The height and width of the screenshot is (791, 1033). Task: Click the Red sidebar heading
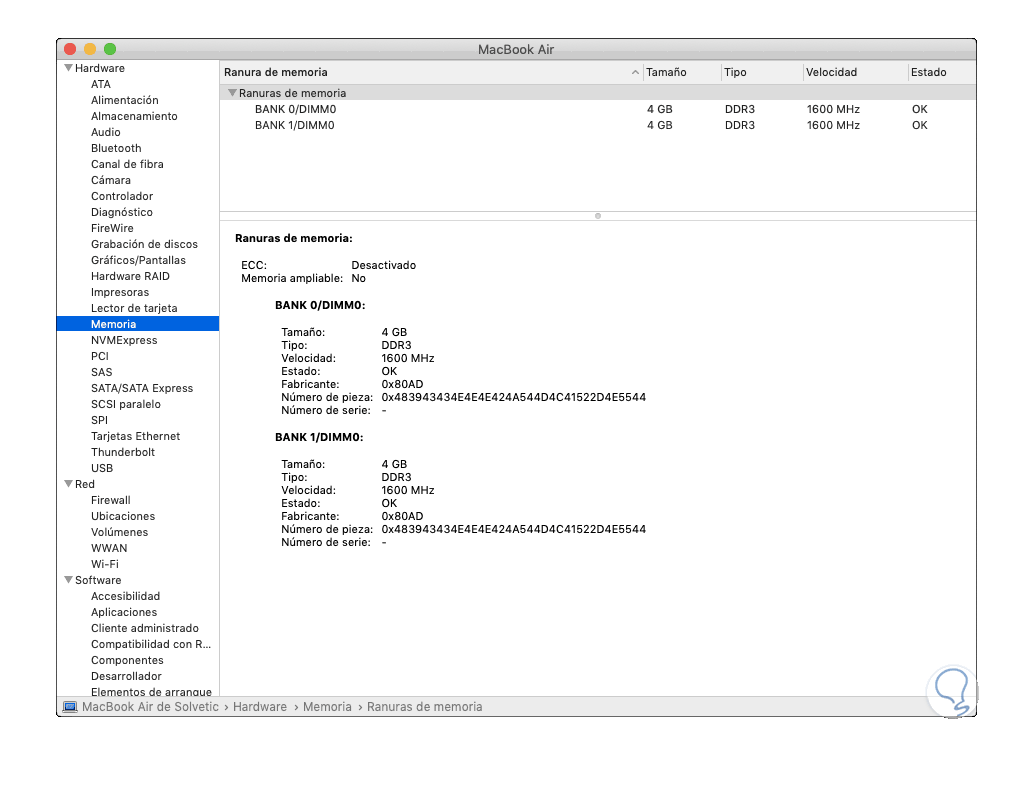pos(84,484)
